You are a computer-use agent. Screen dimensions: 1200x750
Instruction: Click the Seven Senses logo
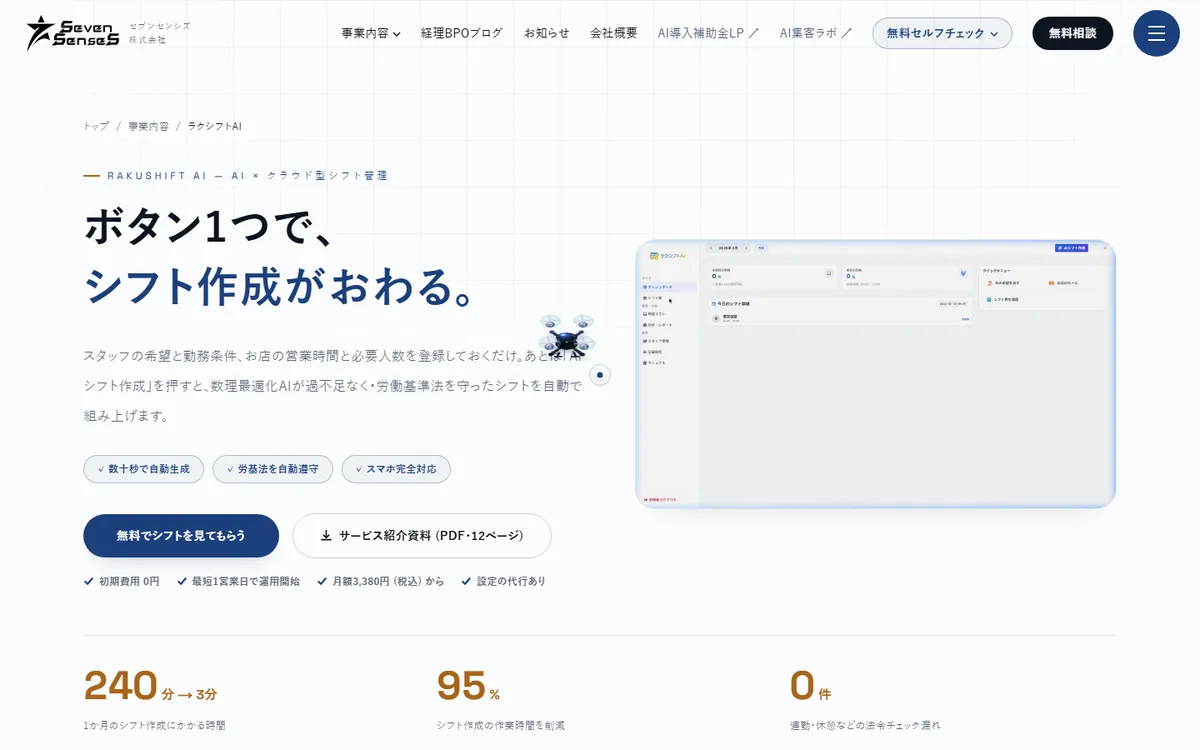click(x=73, y=33)
